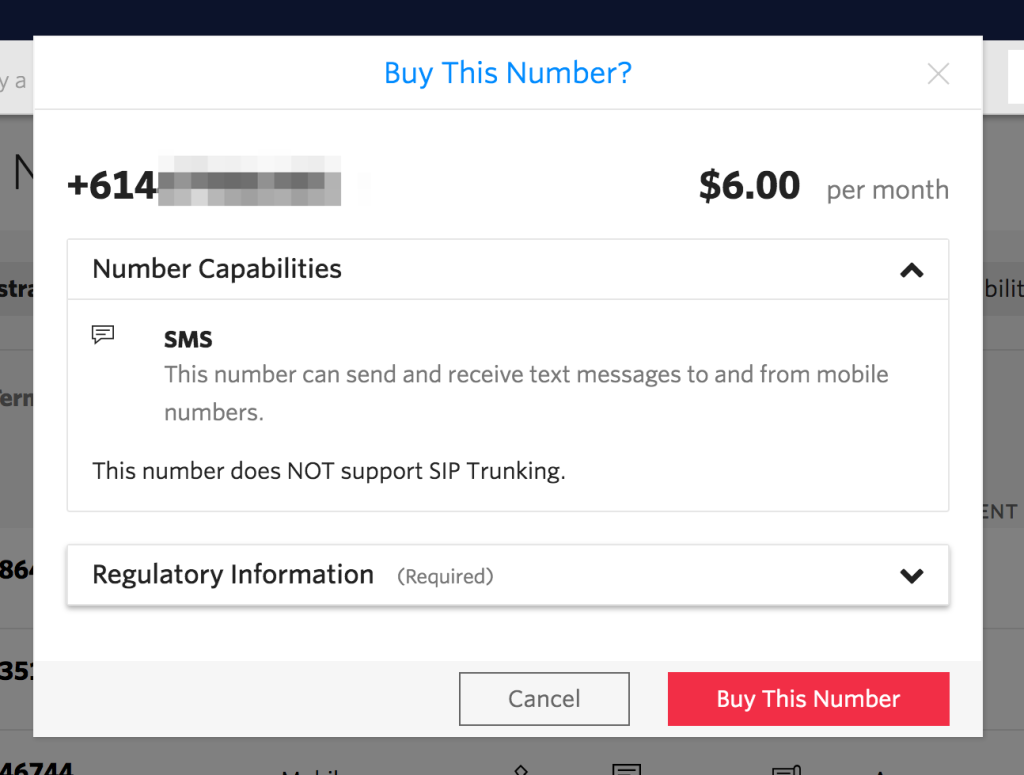Collapse the Number Capabilities chevron arrow

point(911,270)
